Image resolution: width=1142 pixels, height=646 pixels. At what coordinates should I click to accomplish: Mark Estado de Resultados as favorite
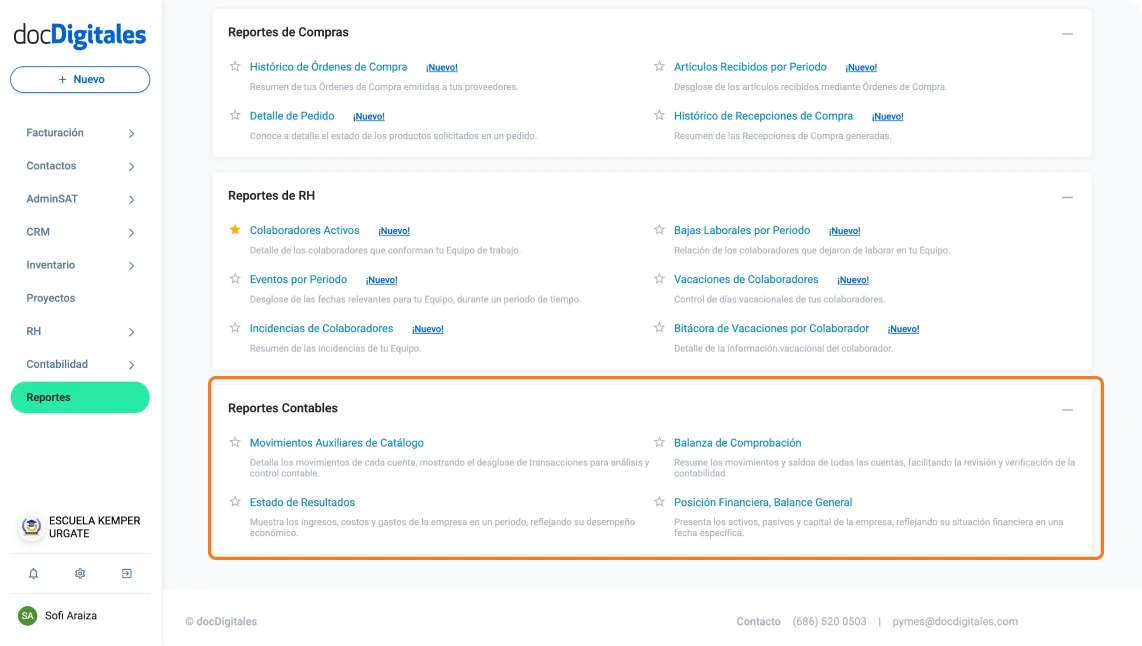coord(234,502)
